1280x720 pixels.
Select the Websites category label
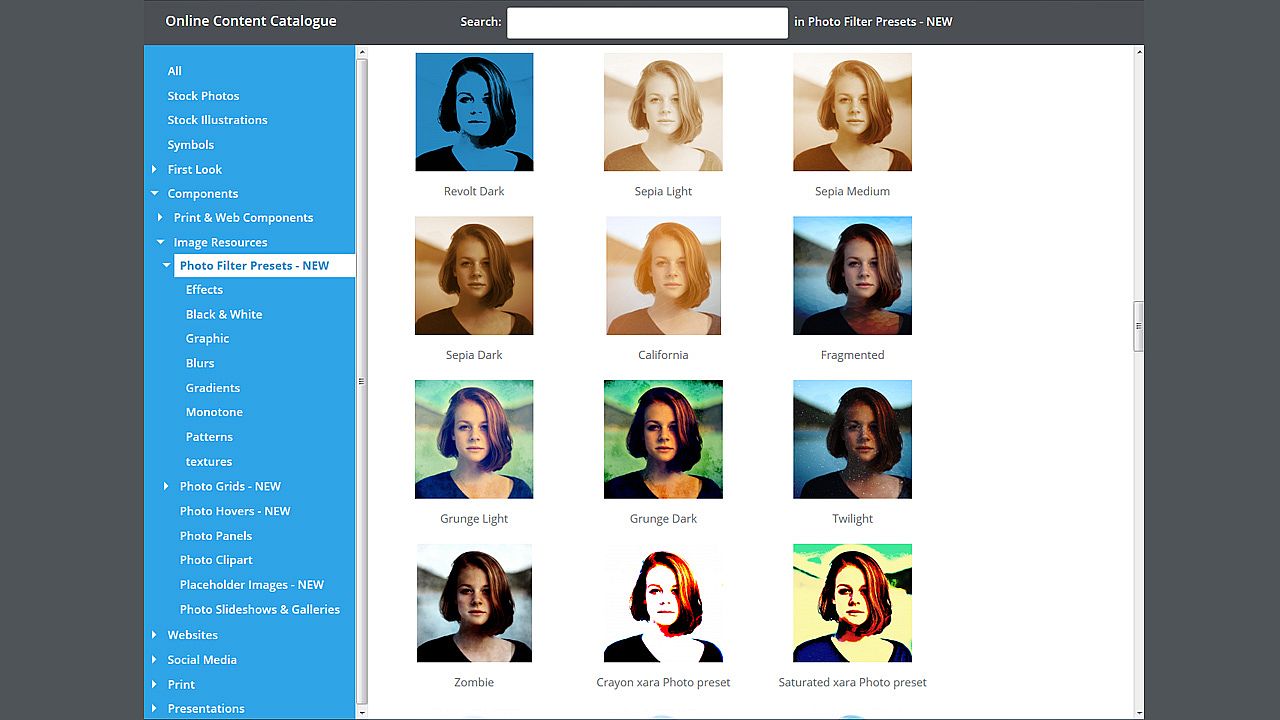tap(192, 635)
